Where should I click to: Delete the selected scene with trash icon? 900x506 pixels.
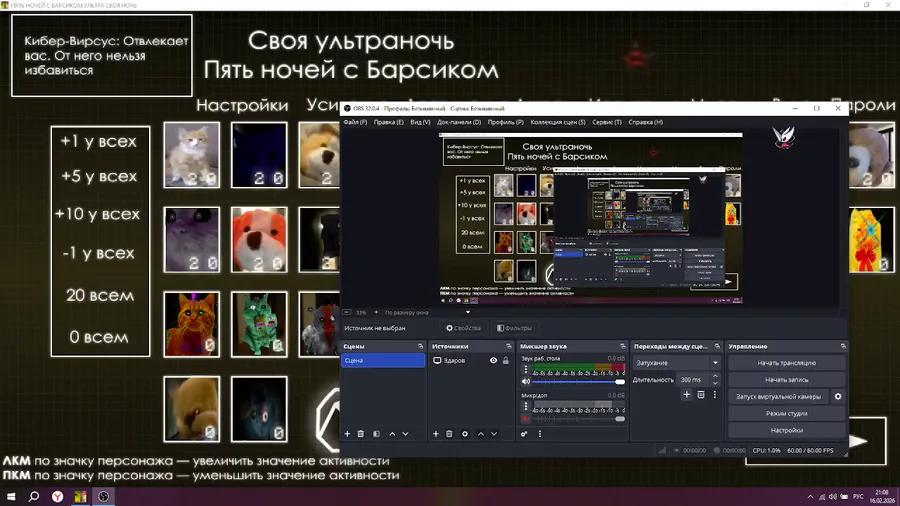pyautogui.click(x=361, y=434)
